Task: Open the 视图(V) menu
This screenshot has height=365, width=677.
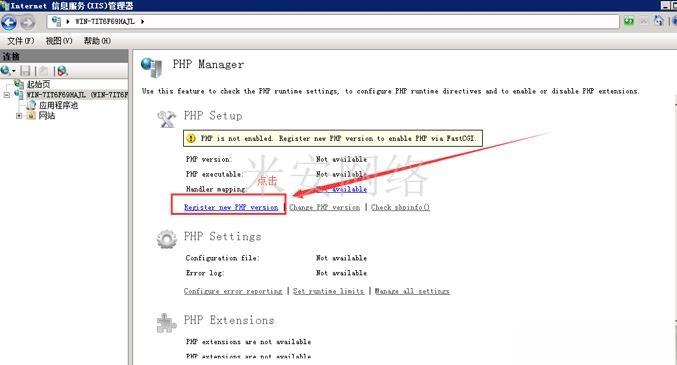Action: pos(59,41)
